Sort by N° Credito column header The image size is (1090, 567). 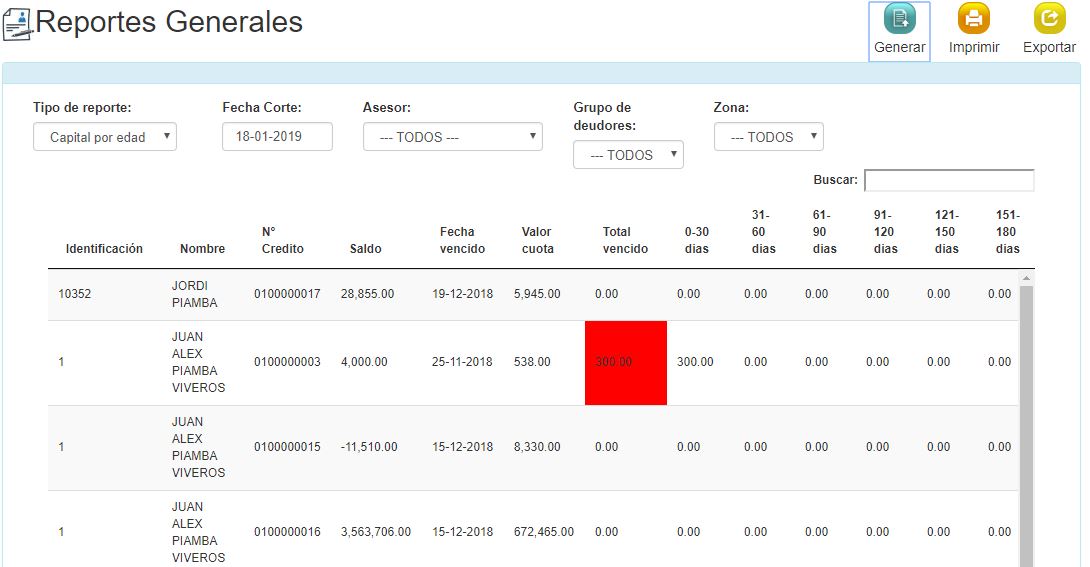282,240
